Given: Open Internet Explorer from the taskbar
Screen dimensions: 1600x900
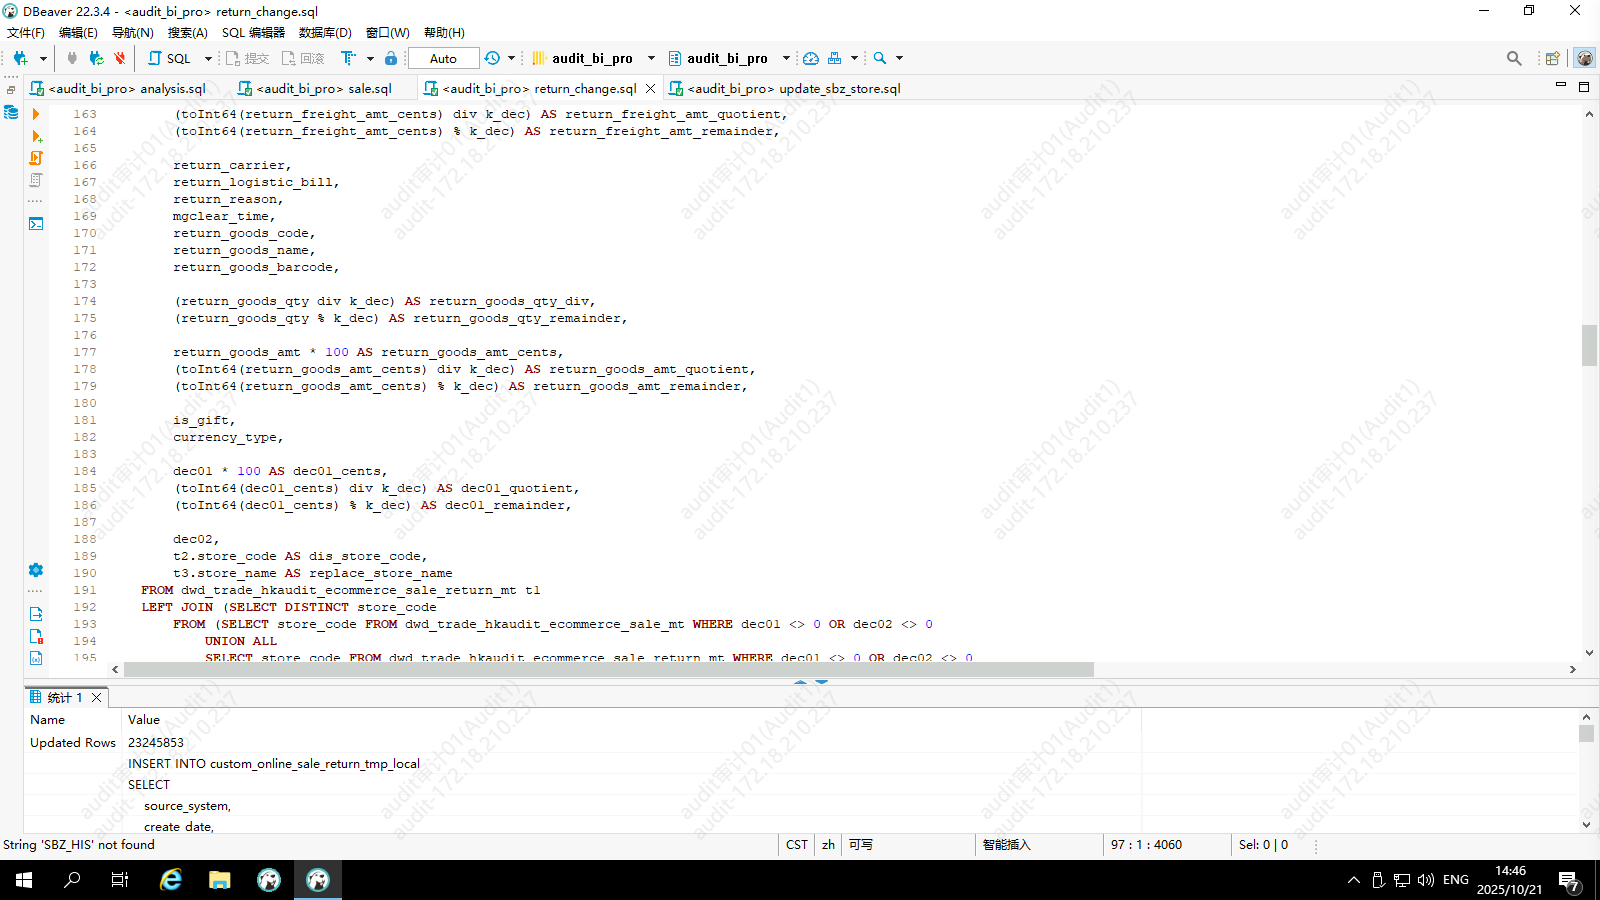Looking at the screenshot, I should coord(171,880).
